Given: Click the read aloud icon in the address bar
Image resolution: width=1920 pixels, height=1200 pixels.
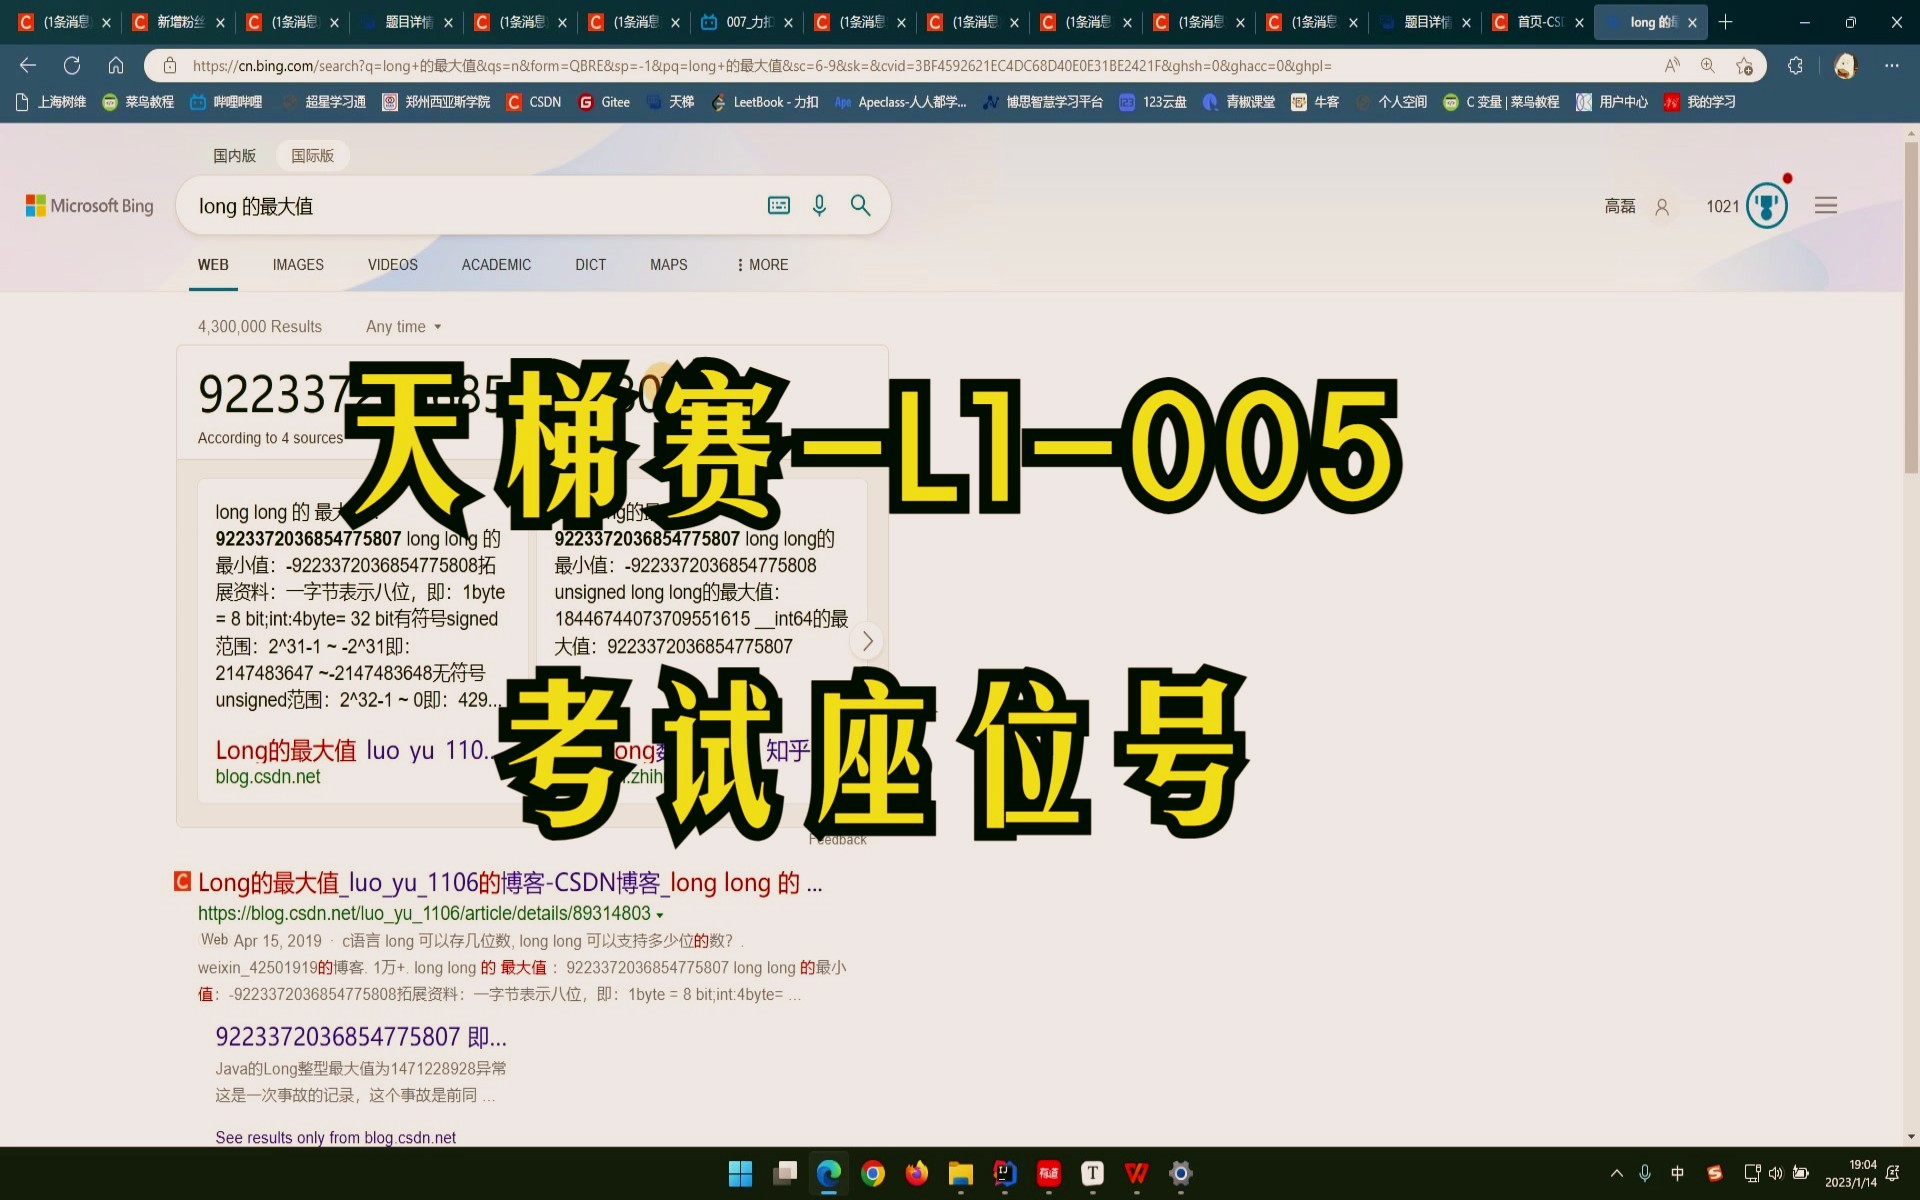Looking at the screenshot, I should tap(1671, 65).
